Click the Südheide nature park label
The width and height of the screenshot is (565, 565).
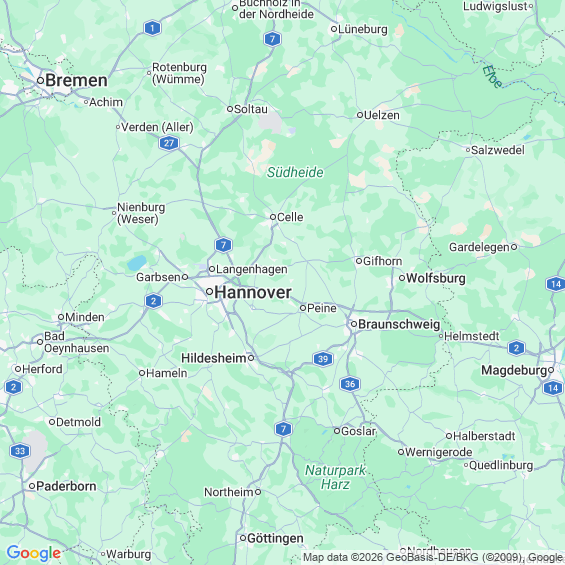295,172
